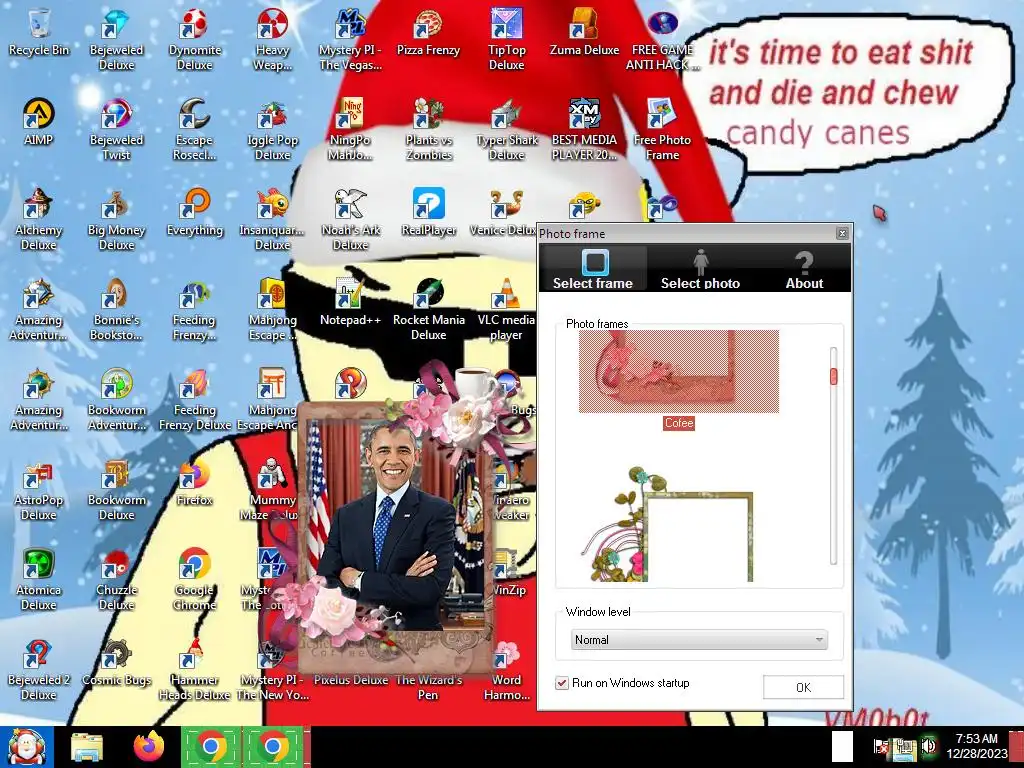The image size is (1024, 768).
Task: Open Mystery PI The Vegas shortcut
Action: (350, 39)
